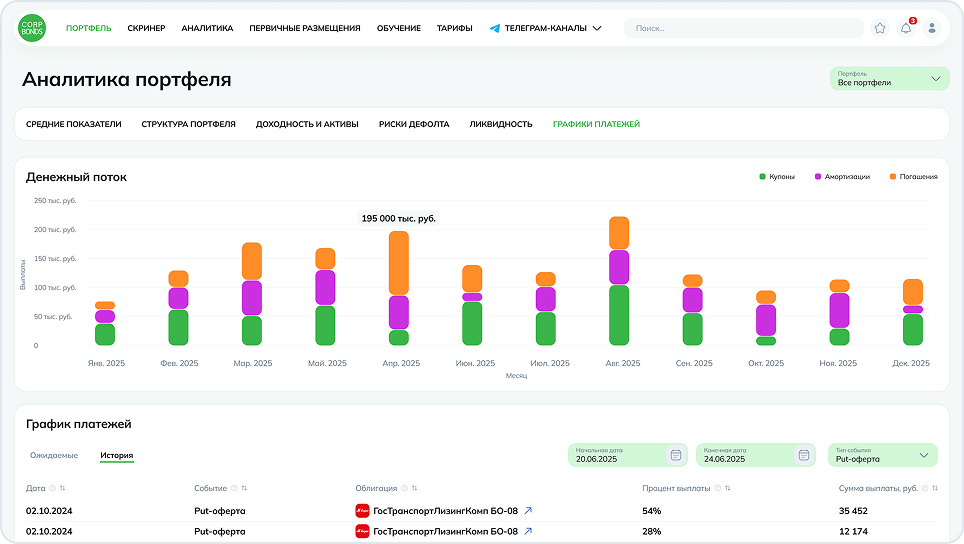Toggle Купоны series in chart legend
Image resolution: width=964 pixels, height=544 pixels.
click(x=777, y=177)
